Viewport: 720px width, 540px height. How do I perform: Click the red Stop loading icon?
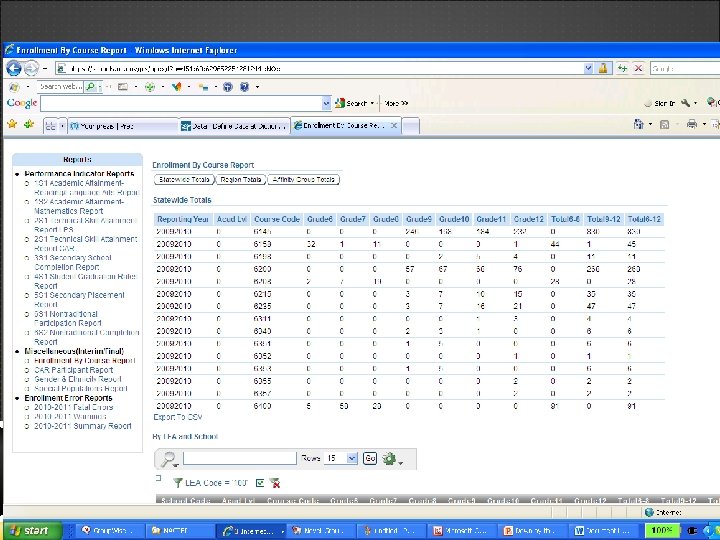click(x=638, y=68)
